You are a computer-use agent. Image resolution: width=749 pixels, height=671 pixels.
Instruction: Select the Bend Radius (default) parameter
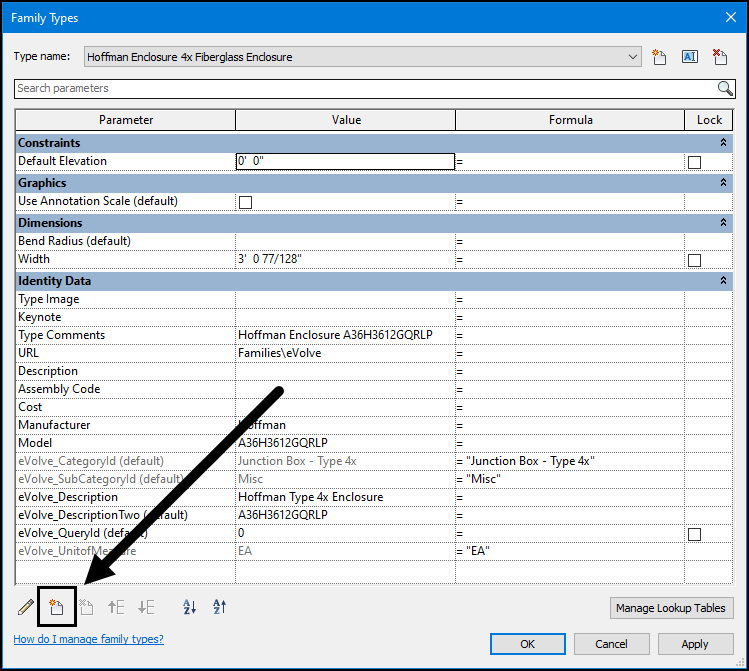[126, 241]
